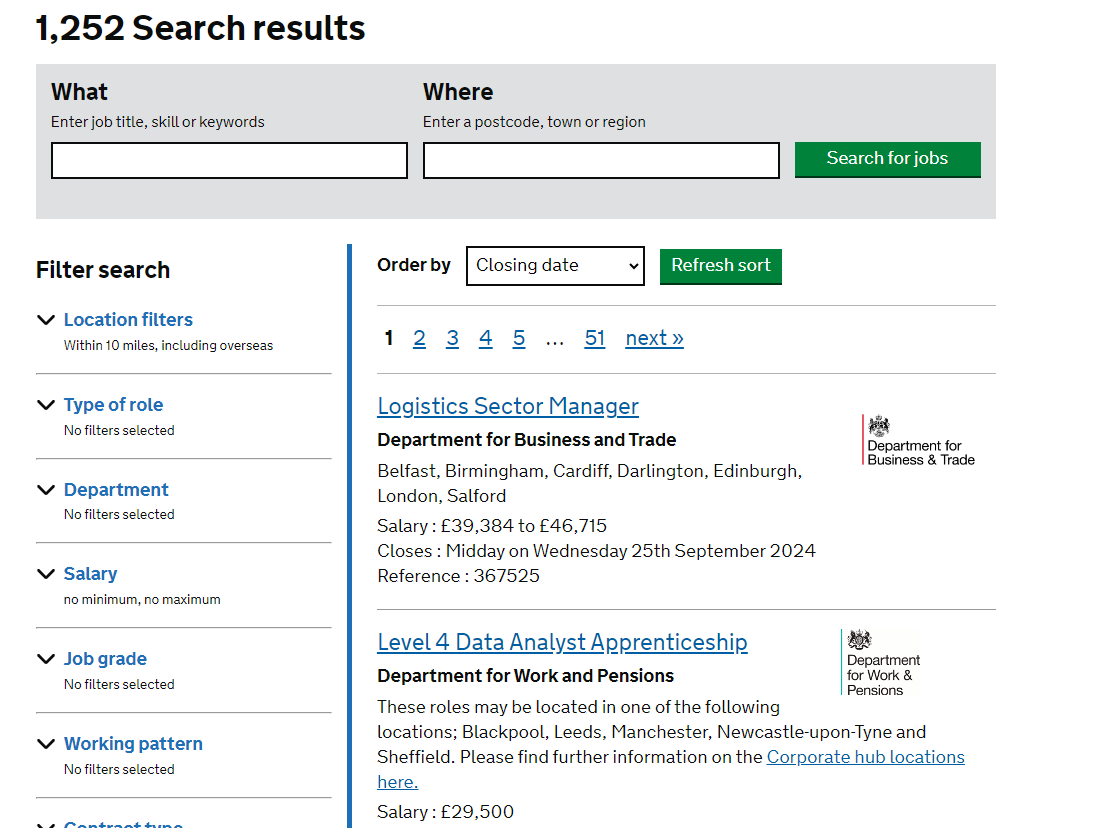The height and width of the screenshot is (828, 1103).
Task: Expand the Type of role filter
Action: [x=113, y=405]
